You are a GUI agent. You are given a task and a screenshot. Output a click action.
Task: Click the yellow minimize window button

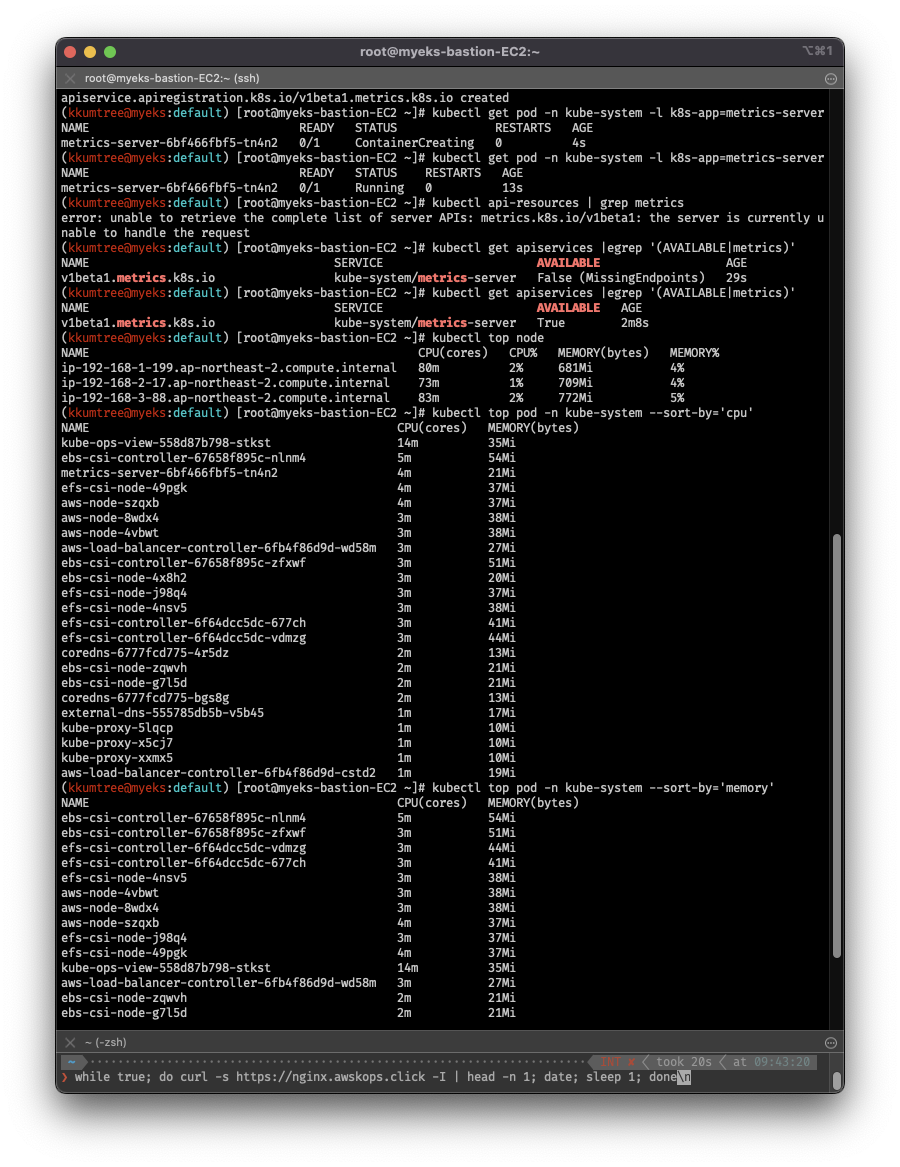90,52
